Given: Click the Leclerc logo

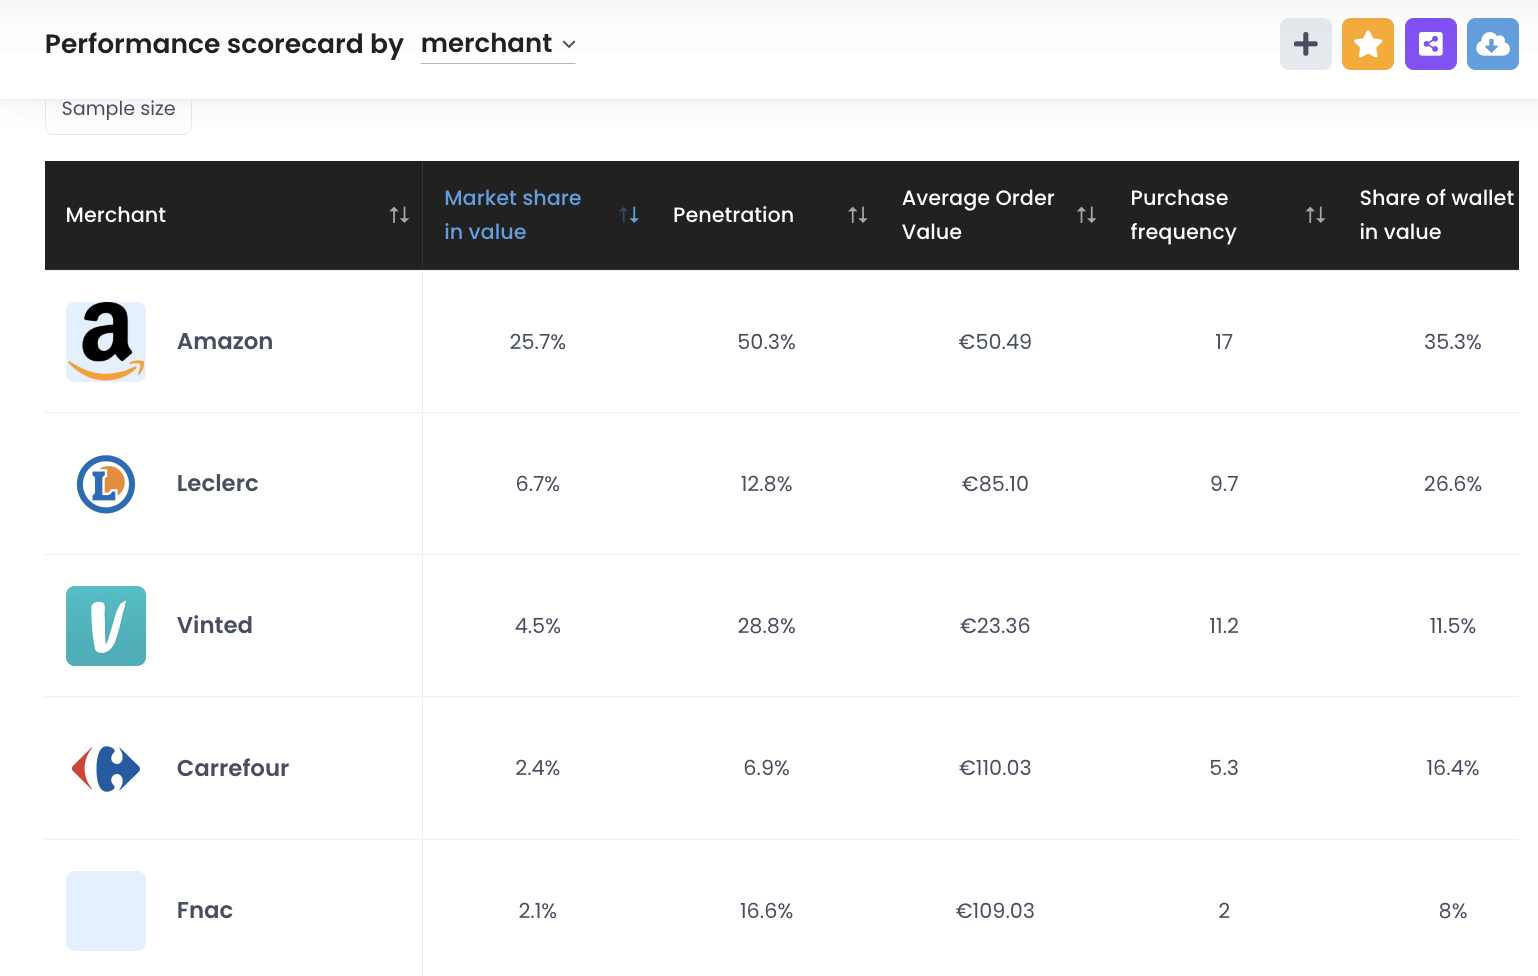Looking at the screenshot, I should click(x=106, y=484).
